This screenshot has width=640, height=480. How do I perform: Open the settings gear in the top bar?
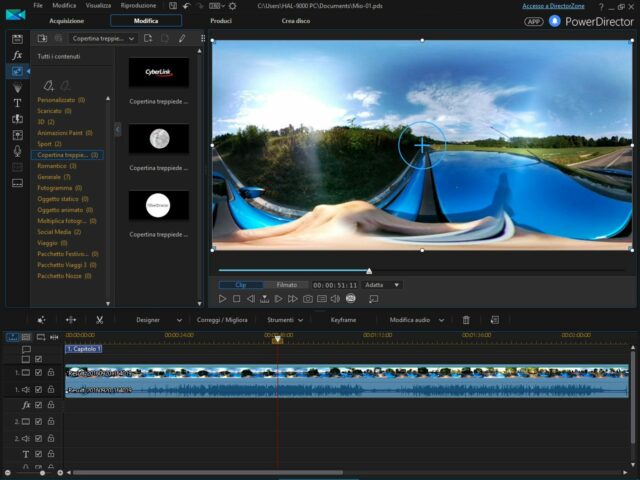tap(233, 6)
